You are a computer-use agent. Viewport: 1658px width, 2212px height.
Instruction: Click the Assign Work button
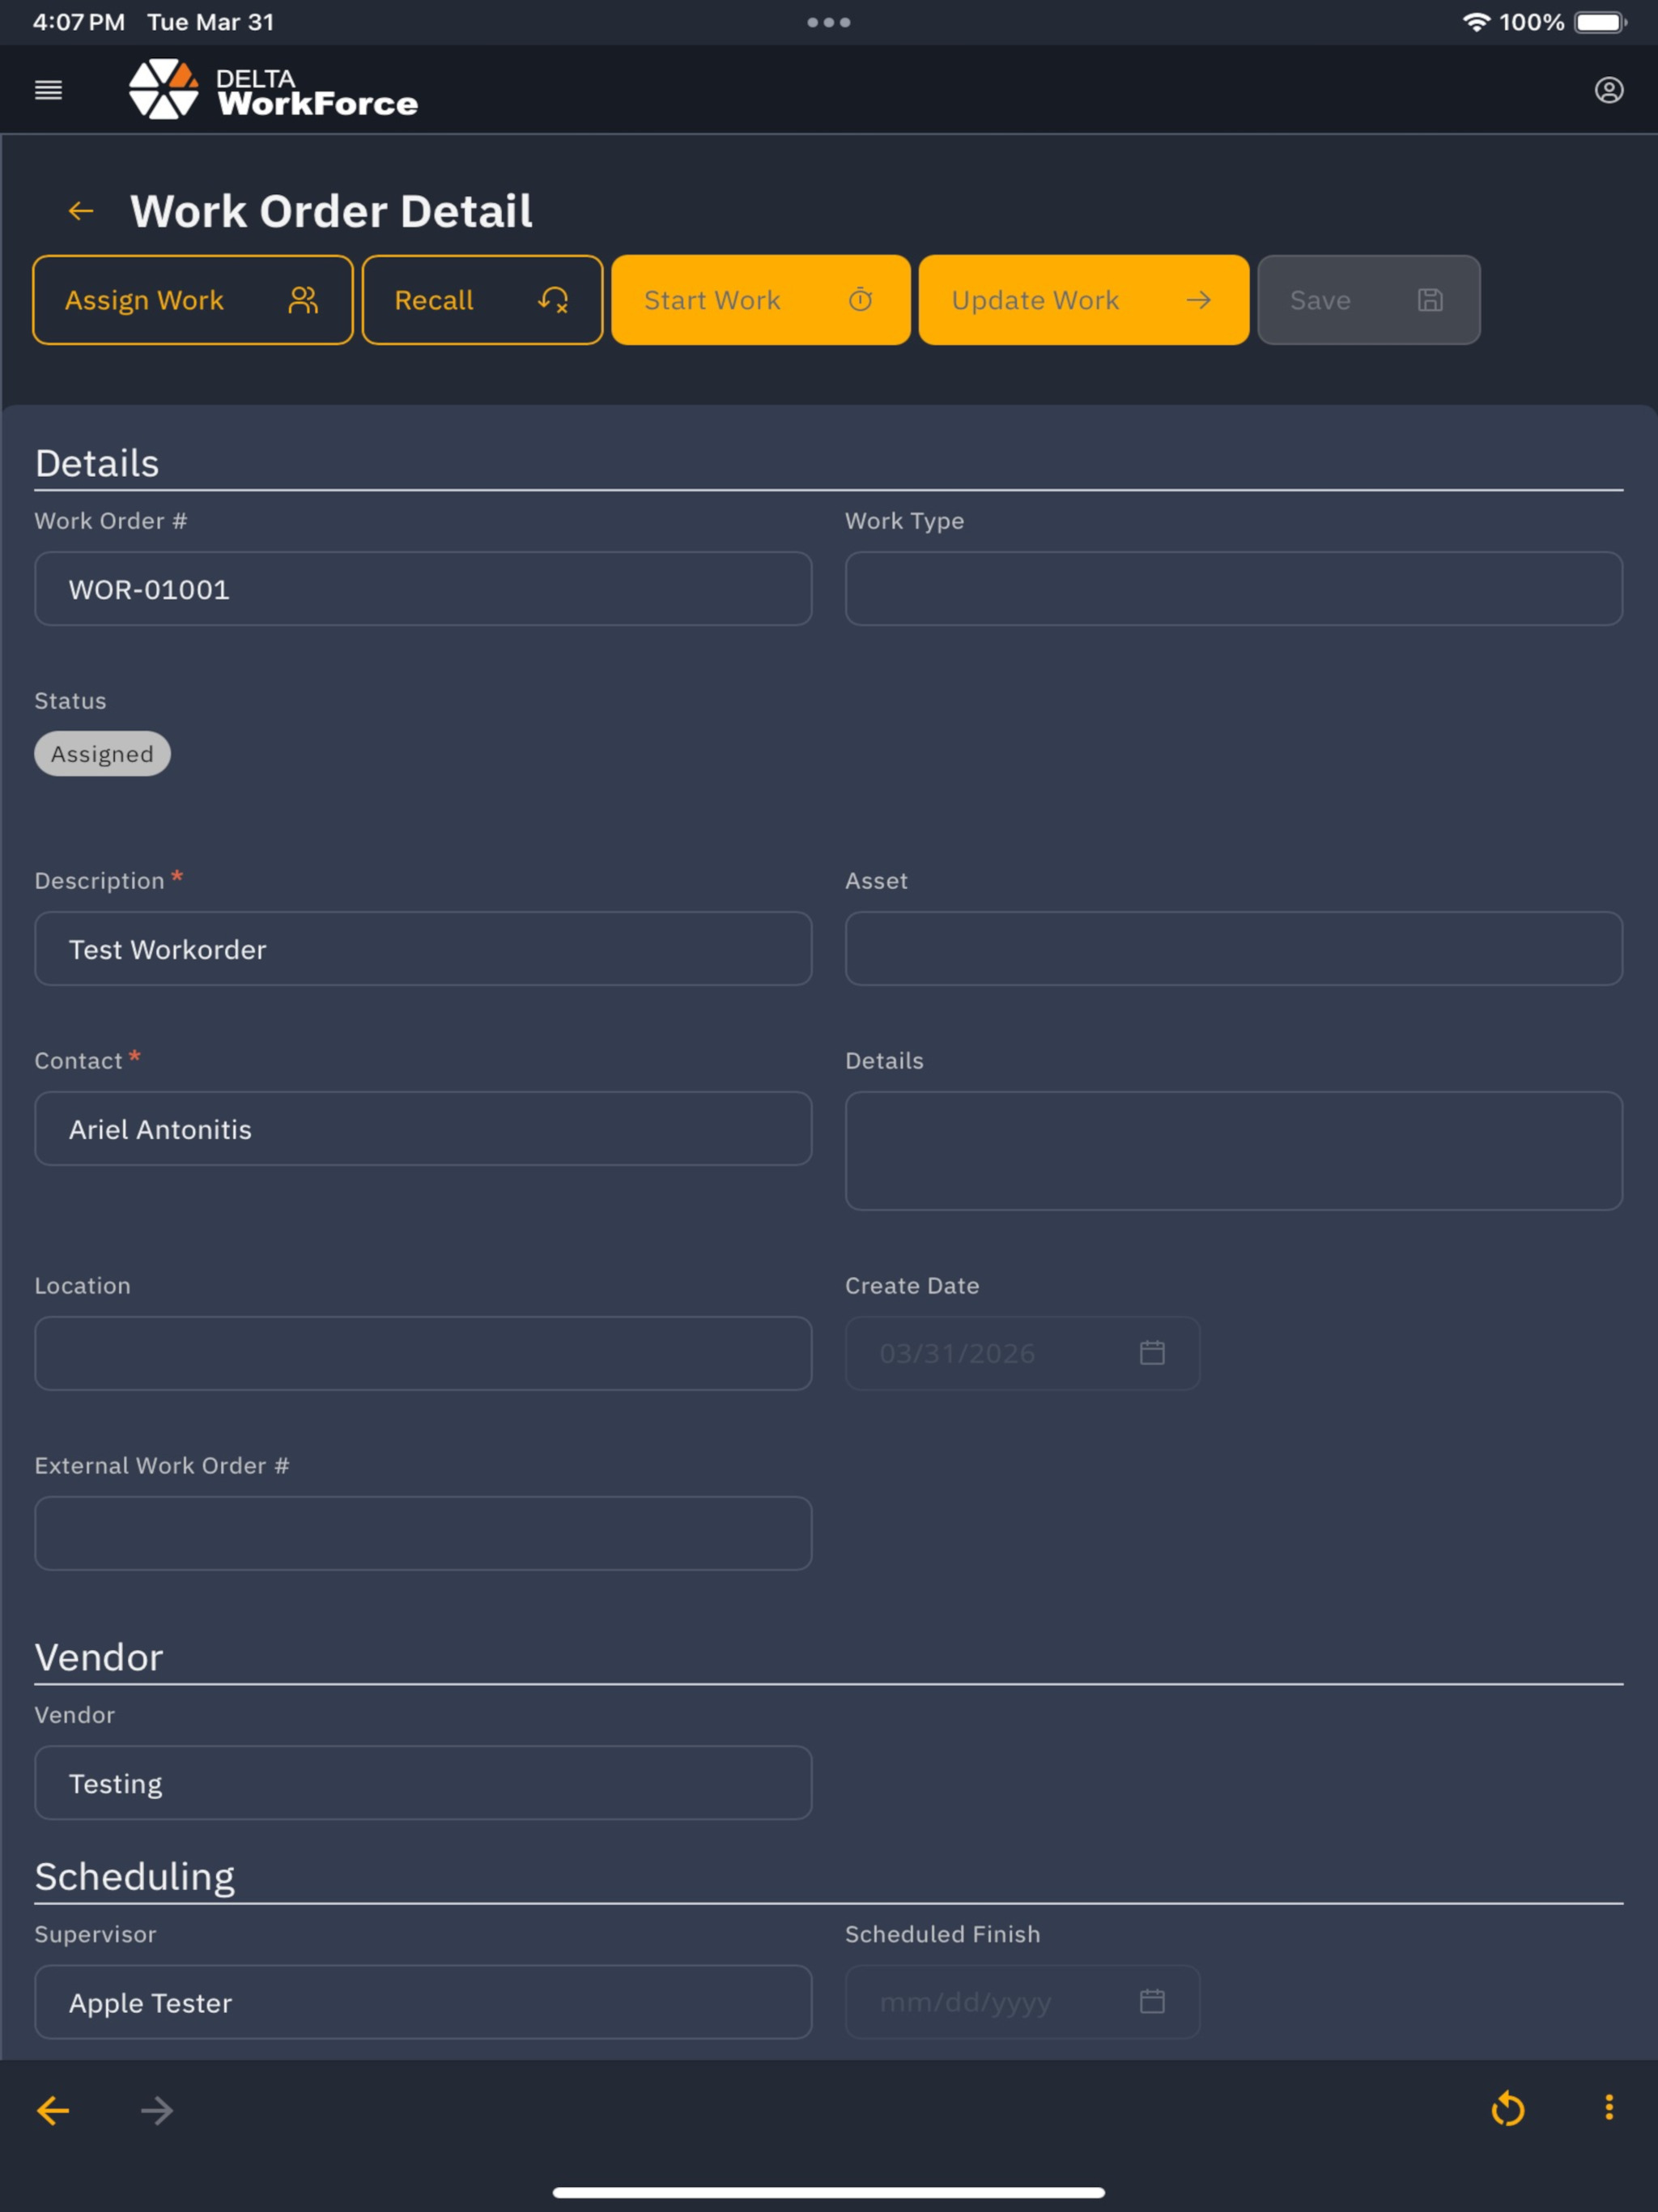193,300
